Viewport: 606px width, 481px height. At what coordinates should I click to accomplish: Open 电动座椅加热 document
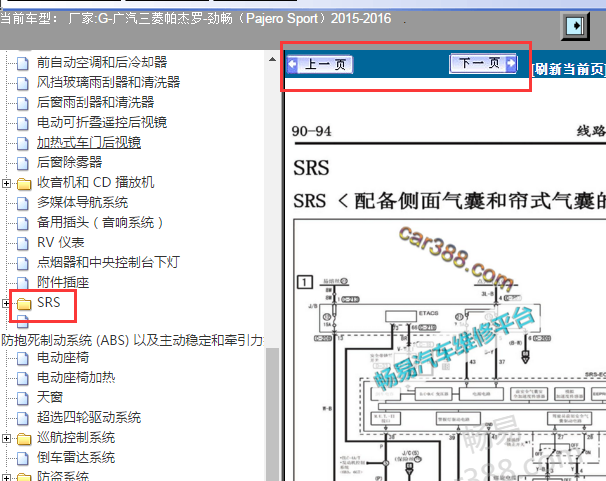[x=76, y=378]
